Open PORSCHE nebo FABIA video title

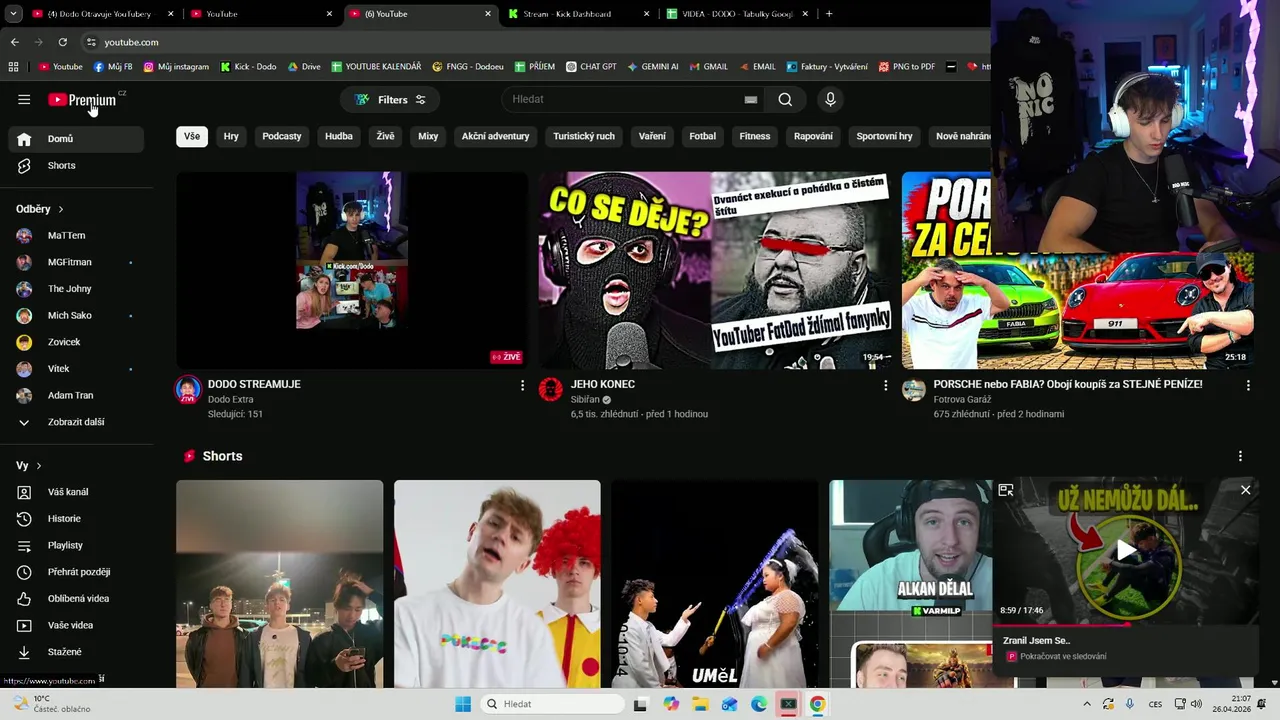click(x=1068, y=384)
